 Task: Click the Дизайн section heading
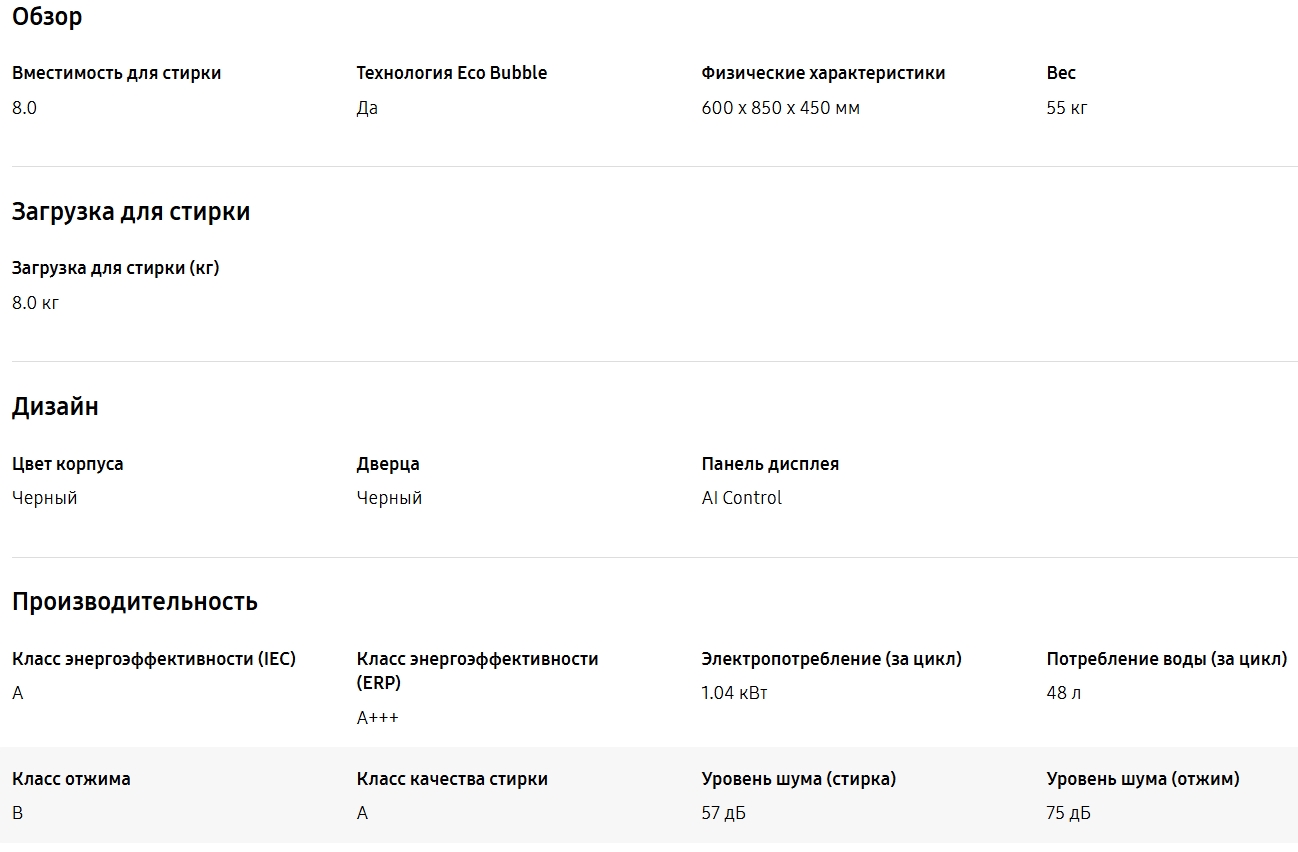[55, 407]
